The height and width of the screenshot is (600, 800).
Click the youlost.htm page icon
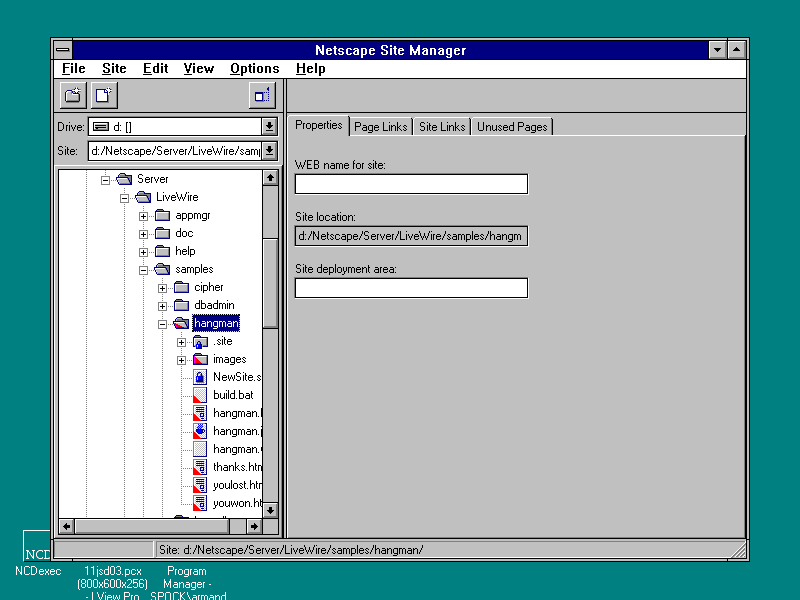200,485
